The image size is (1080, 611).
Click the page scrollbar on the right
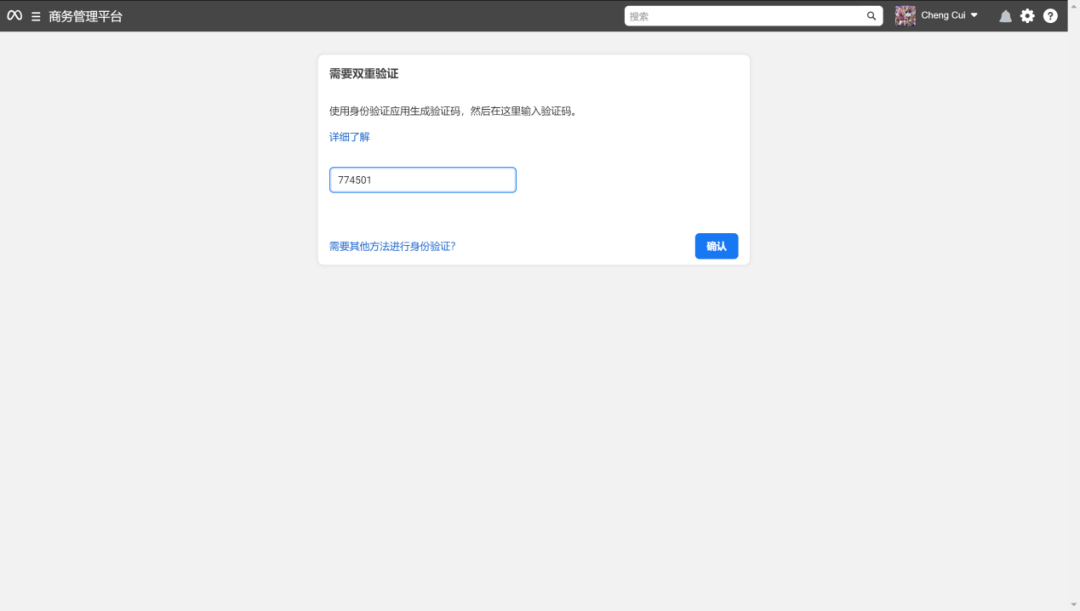click(1073, 300)
